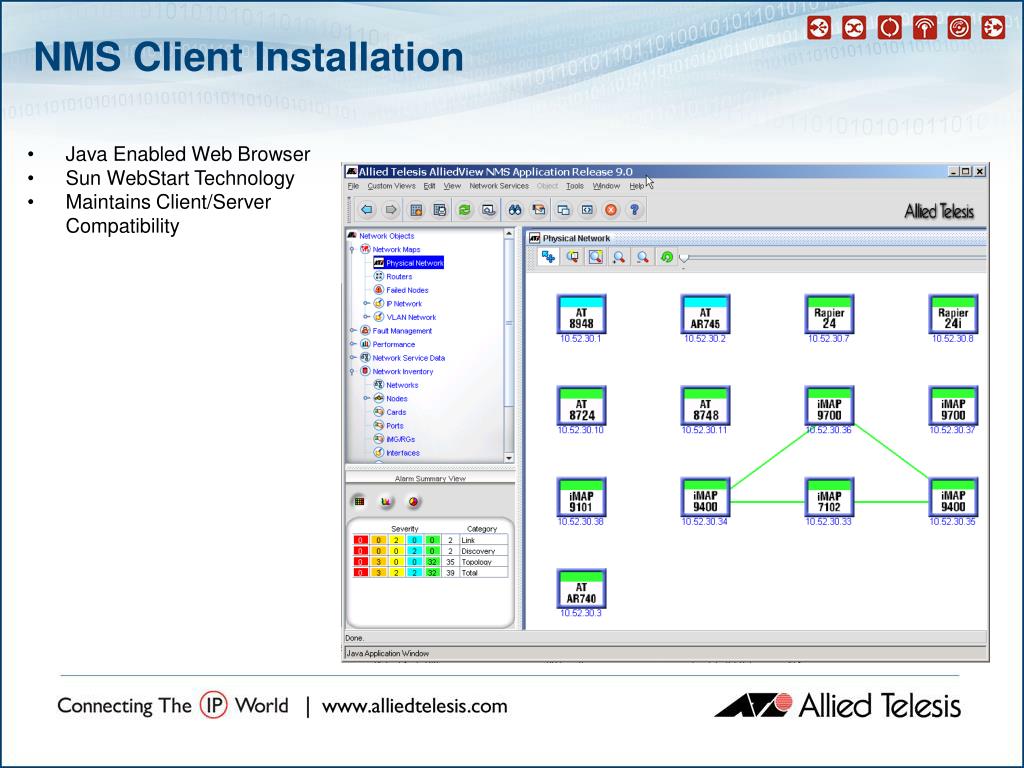Viewport: 1024px width, 768px height.
Task: Select the AT 8724 device node
Action: 581,406
